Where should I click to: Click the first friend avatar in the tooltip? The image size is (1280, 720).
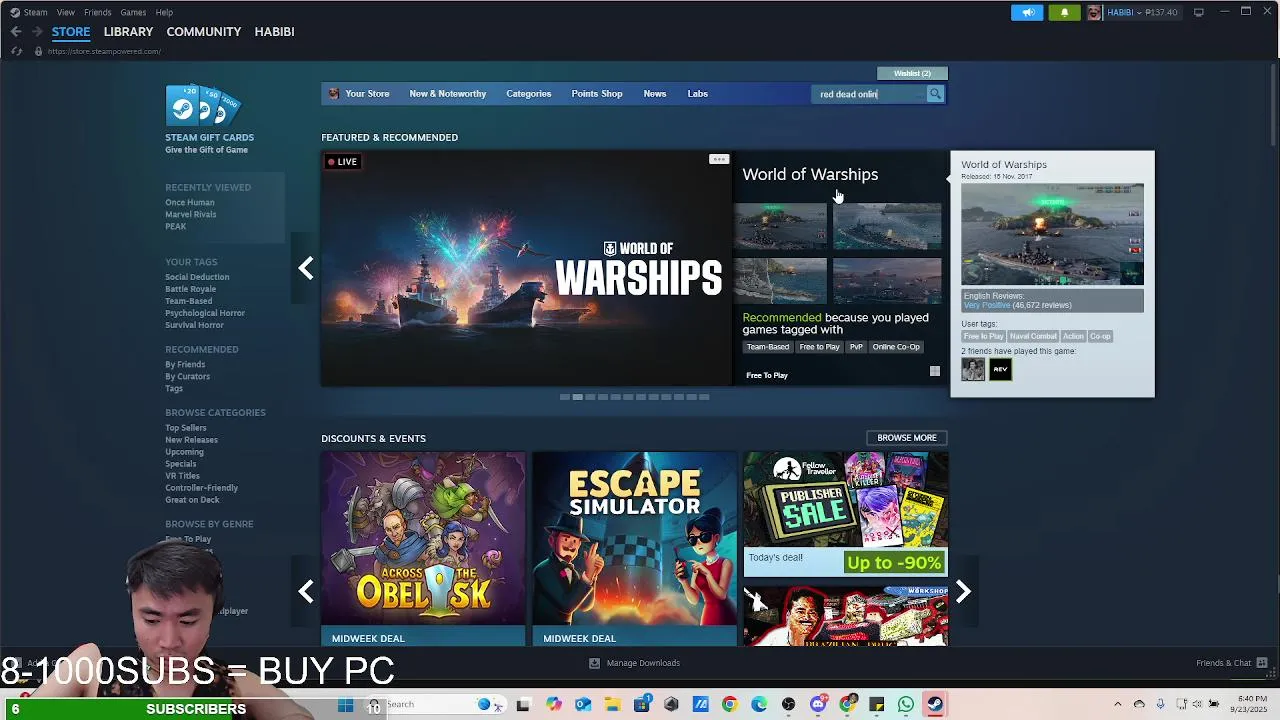point(973,369)
